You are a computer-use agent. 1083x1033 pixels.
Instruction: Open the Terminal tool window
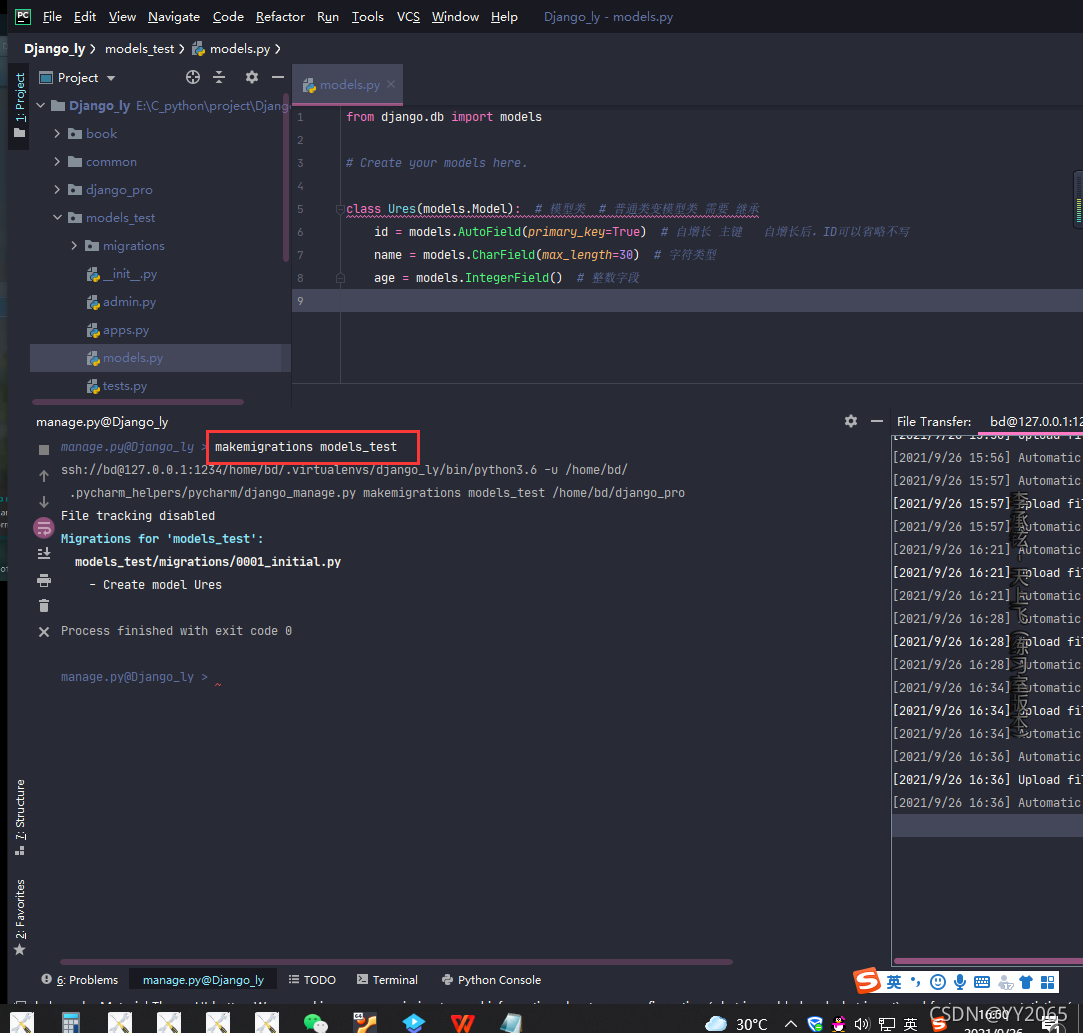[x=387, y=980]
